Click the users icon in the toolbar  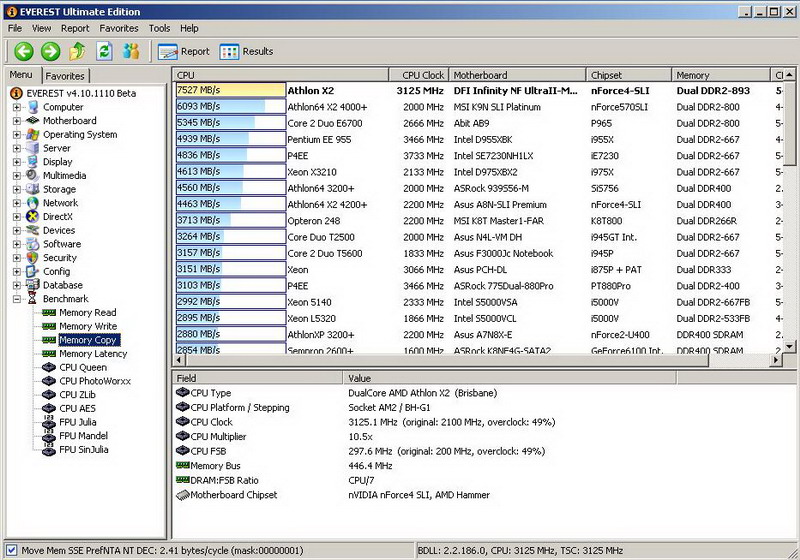click(x=131, y=51)
